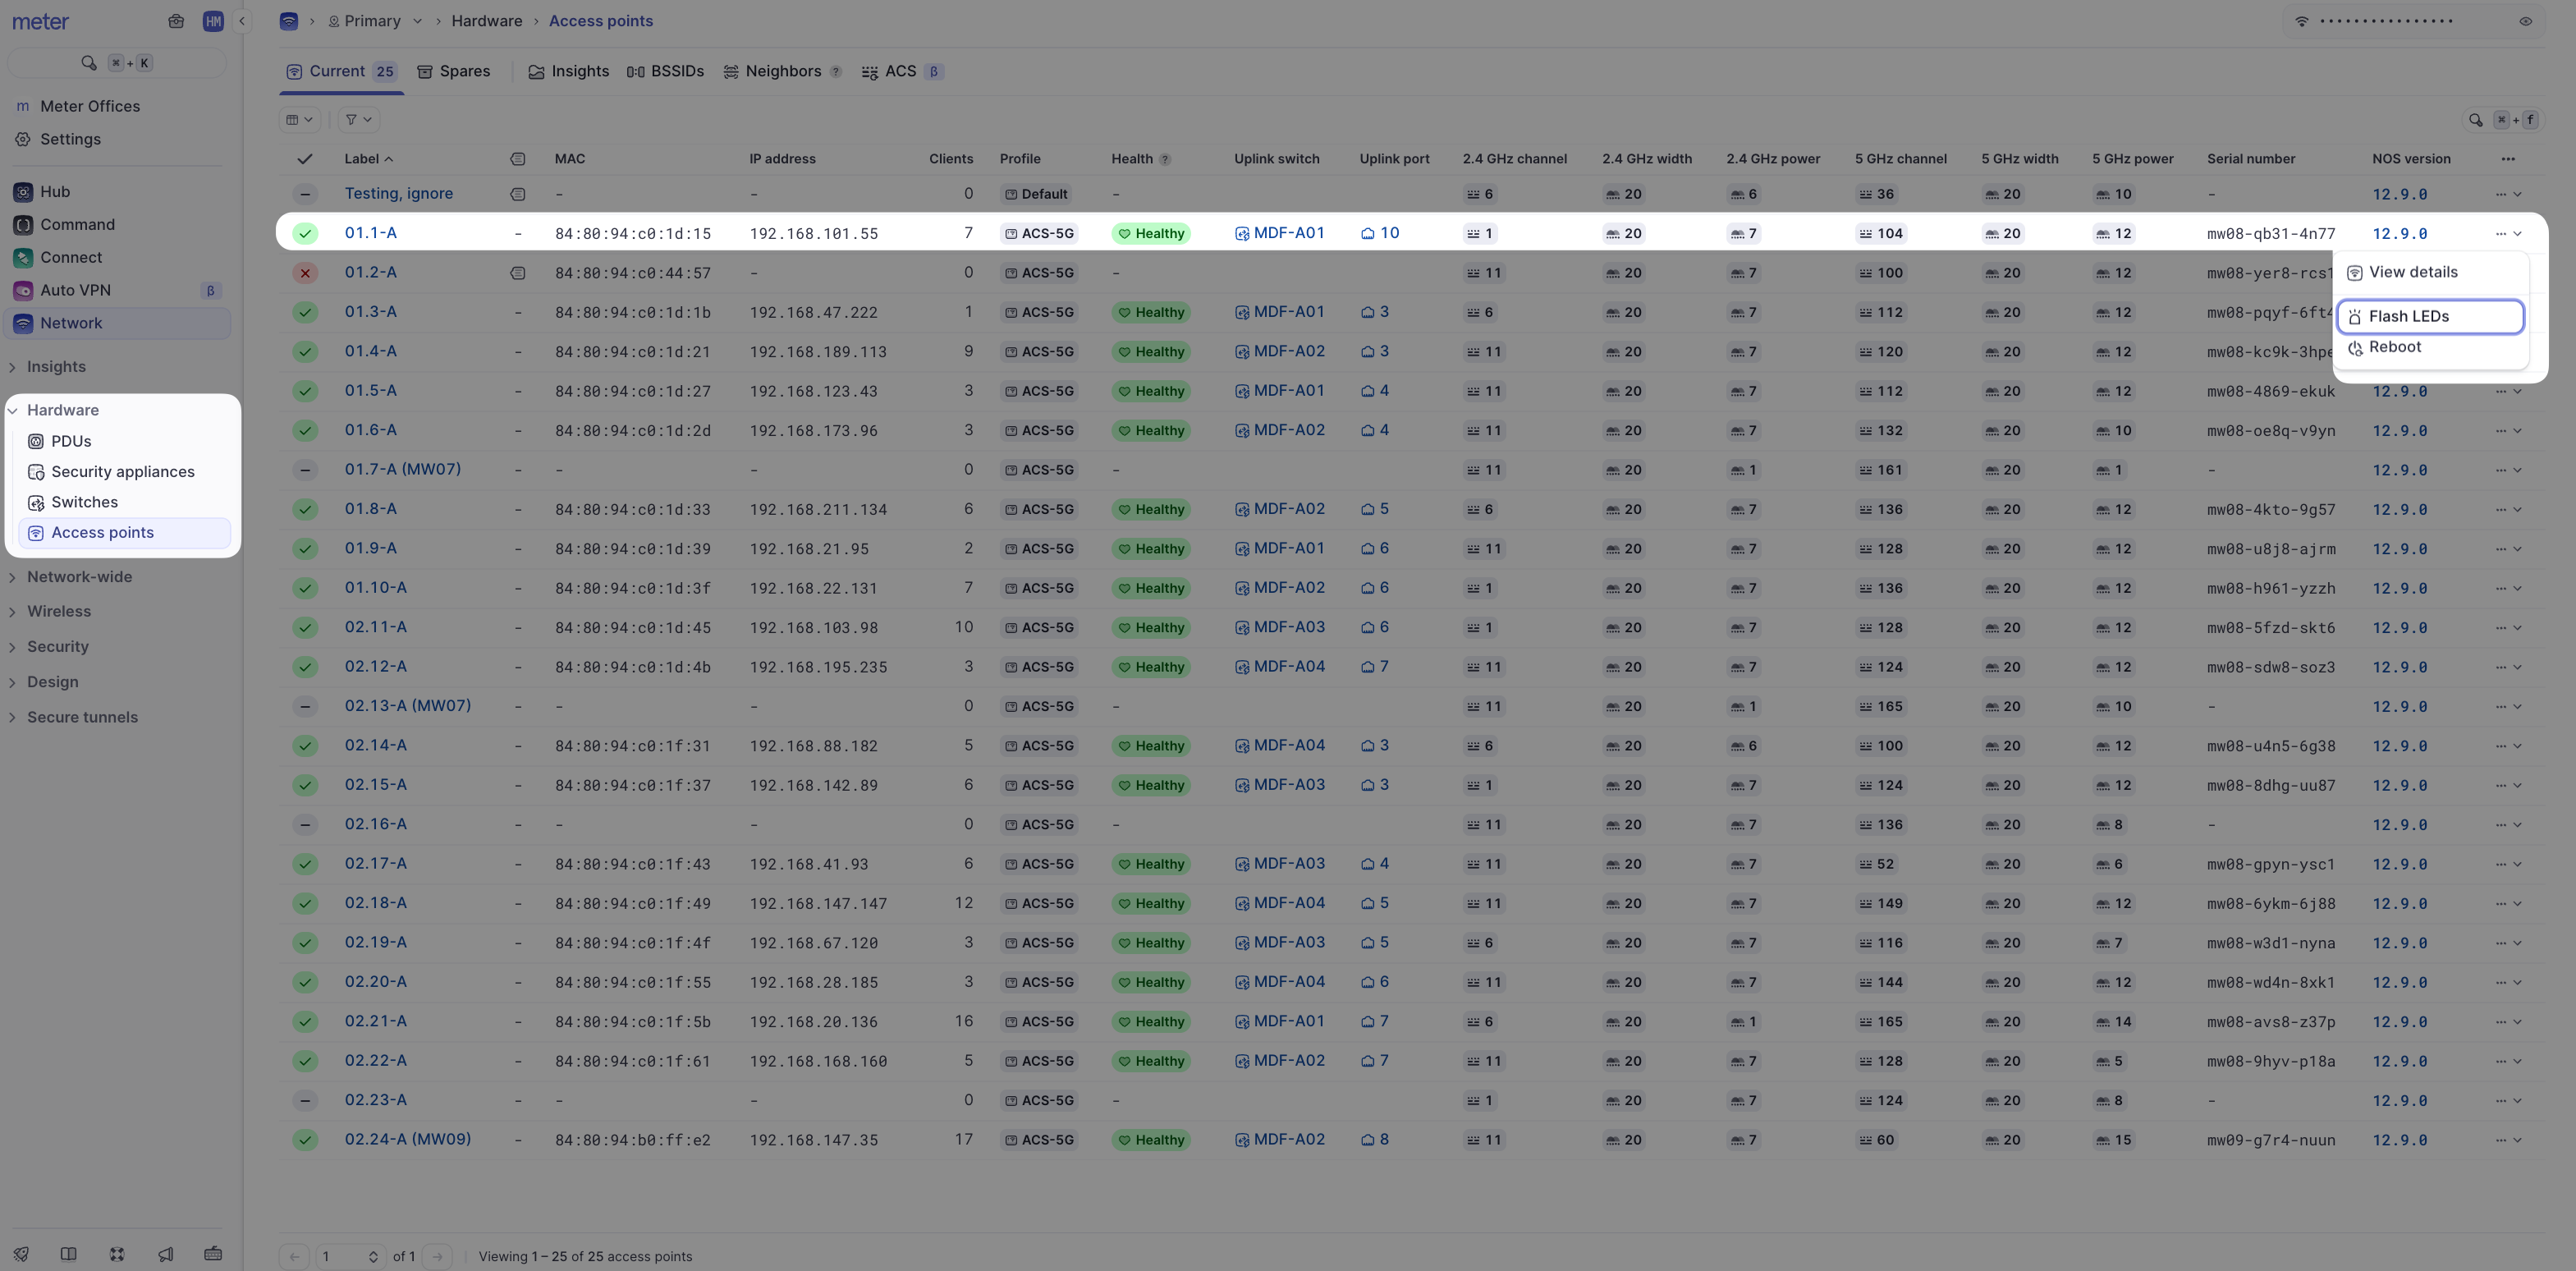Open the Primary network dropdown

pyautogui.click(x=374, y=20)
